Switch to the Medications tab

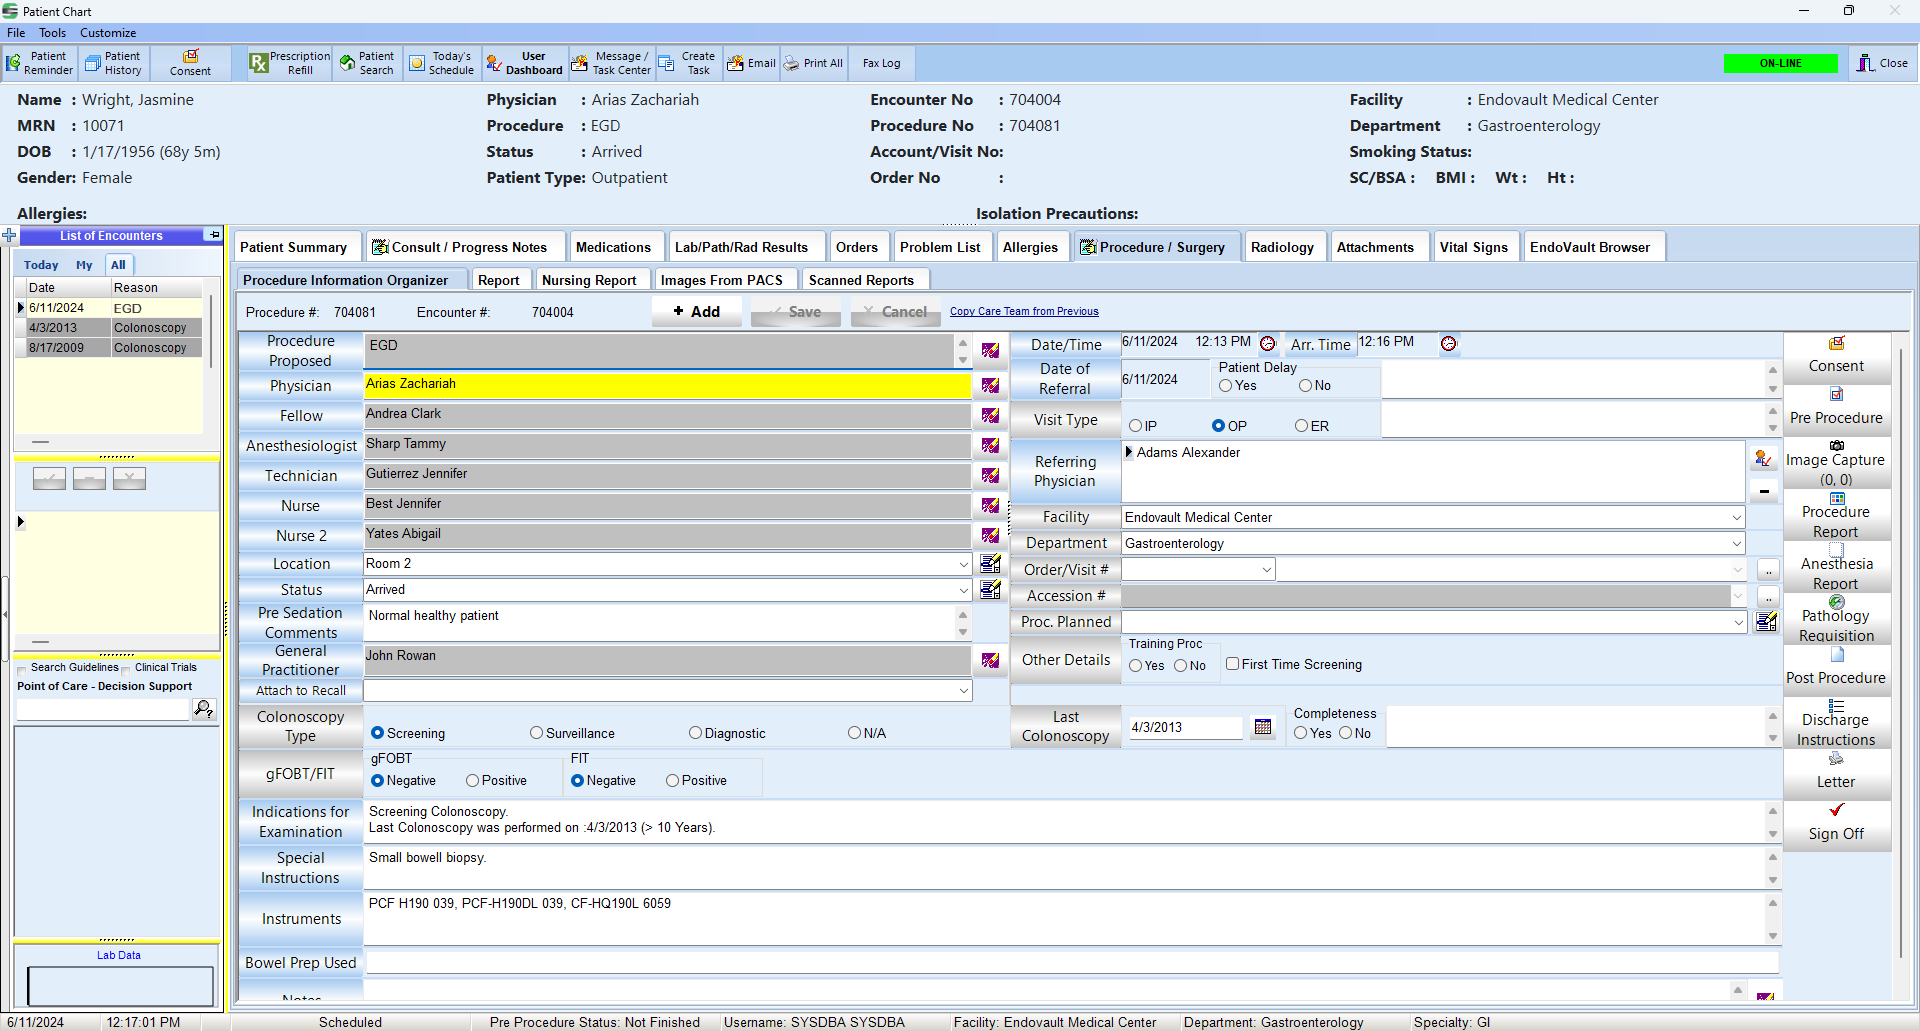coord(613,247)
